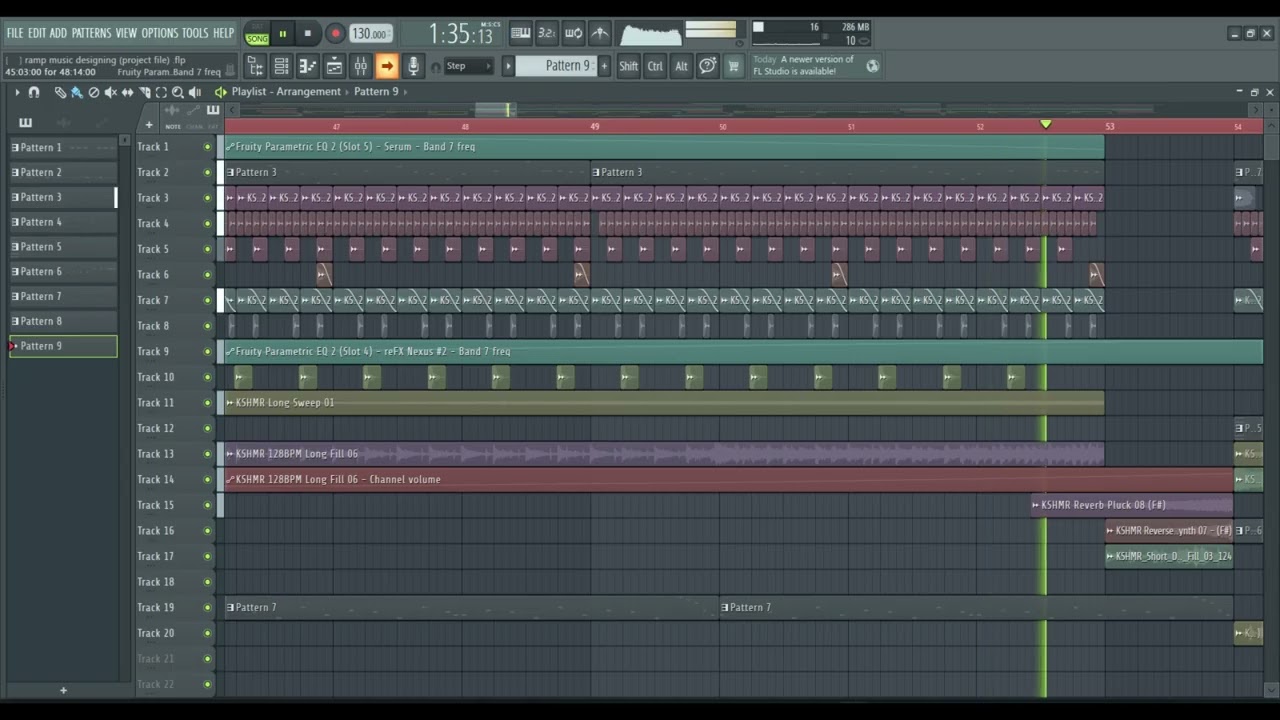Click the green Playlist speaker icon
Screen dimensions: 1280x720
pyautogui.click(x=220, y=92)
